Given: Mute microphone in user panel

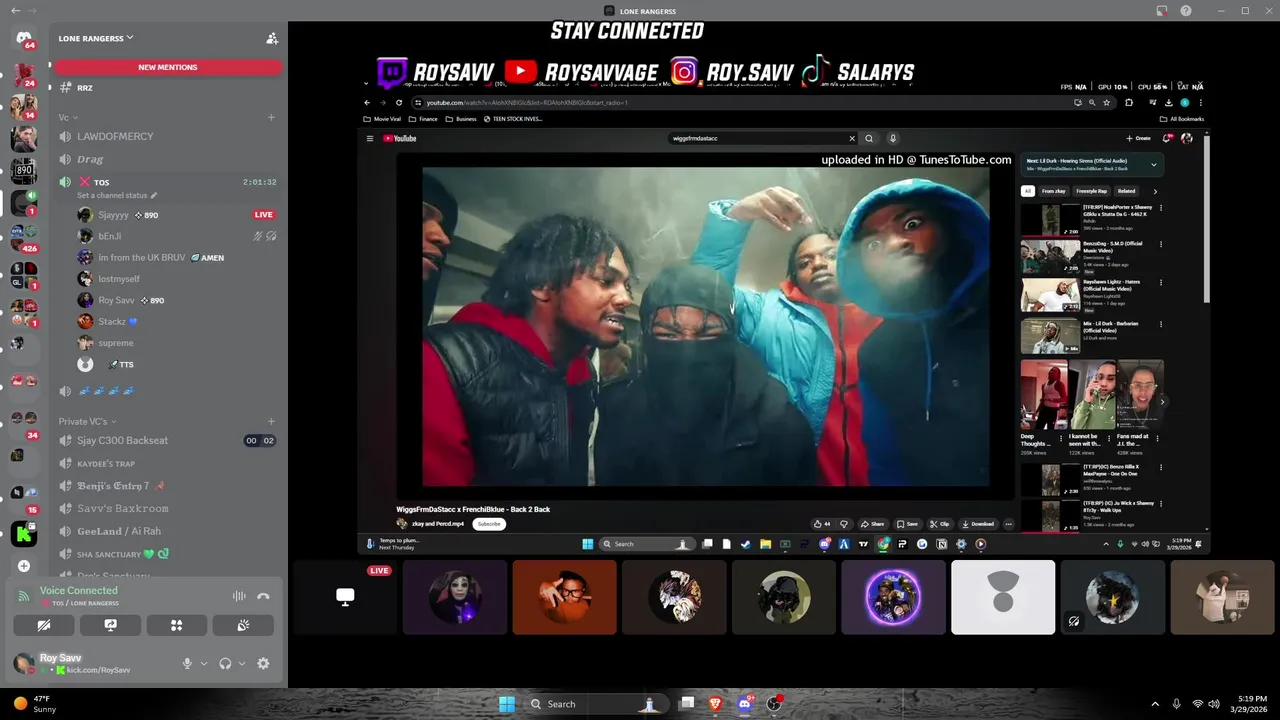Looking at the screenshot, I should (x=186, y=663).
